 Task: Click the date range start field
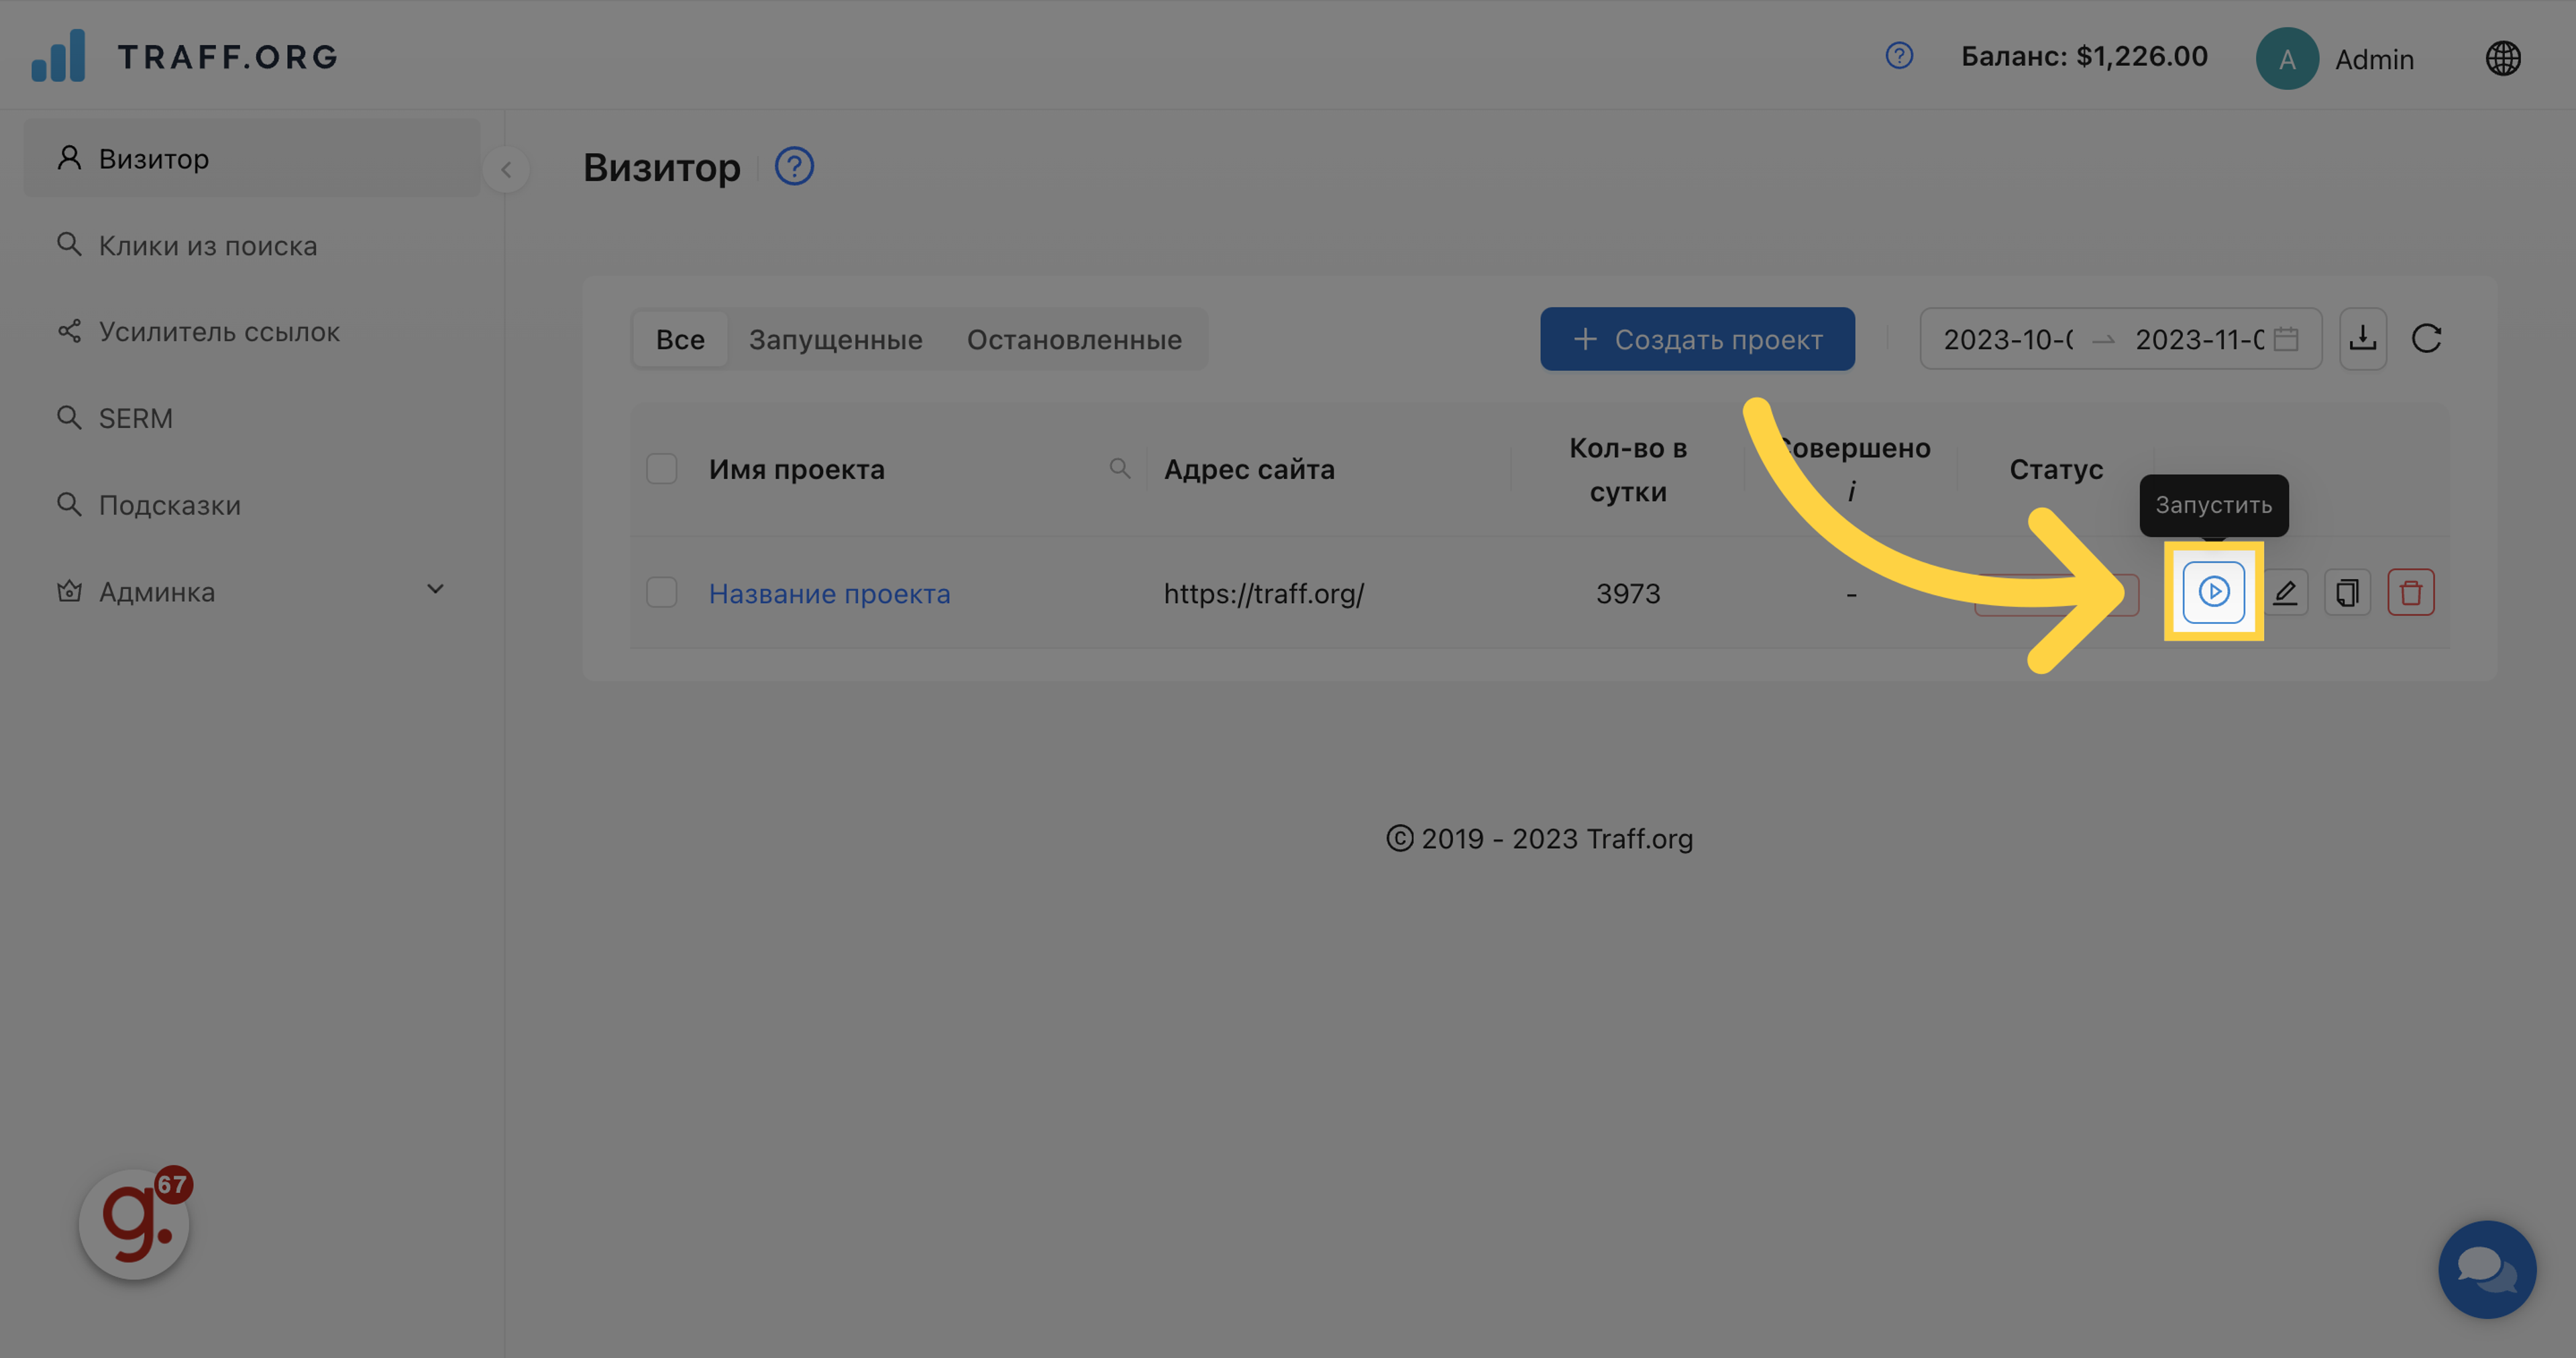[x=2008, y=339]
